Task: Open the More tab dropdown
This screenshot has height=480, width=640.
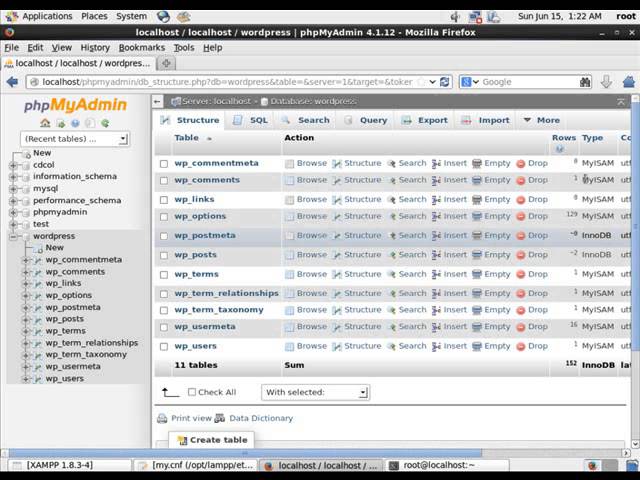Action: (542, 120)
